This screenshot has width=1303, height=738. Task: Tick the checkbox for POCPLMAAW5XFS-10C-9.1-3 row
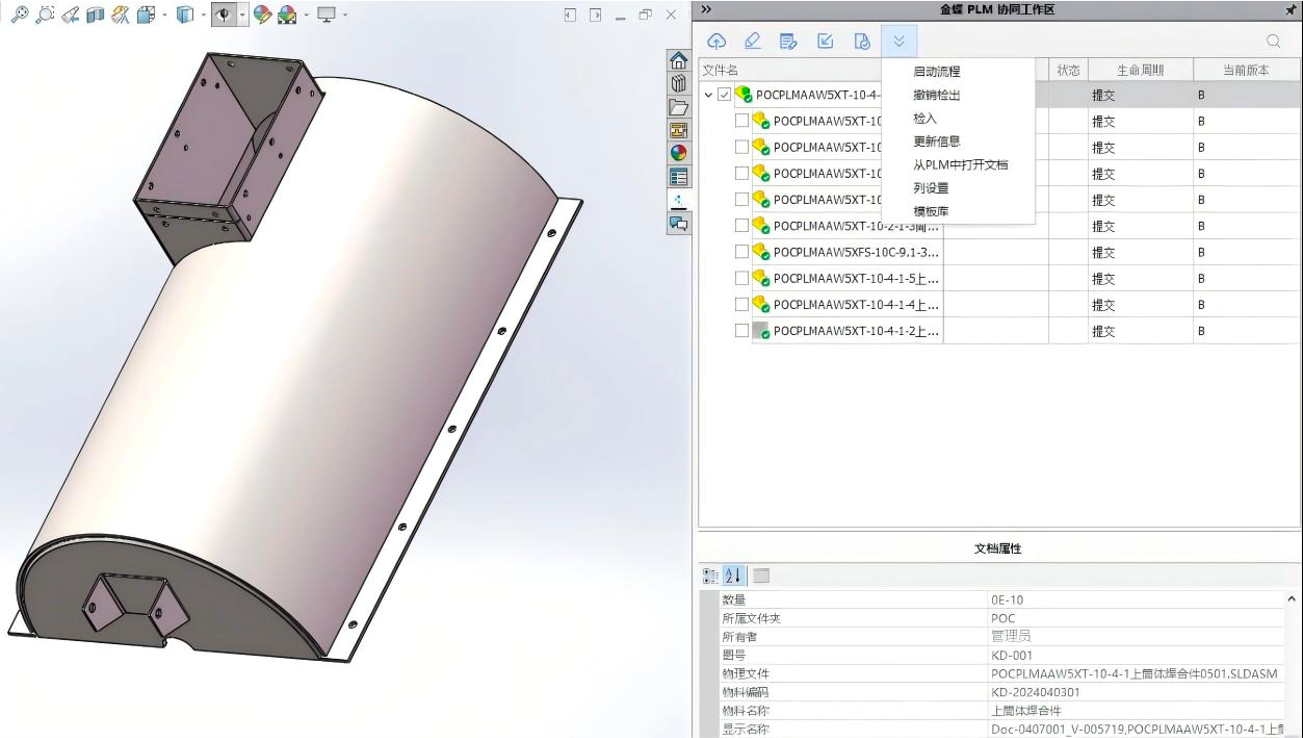pos(742,252)
